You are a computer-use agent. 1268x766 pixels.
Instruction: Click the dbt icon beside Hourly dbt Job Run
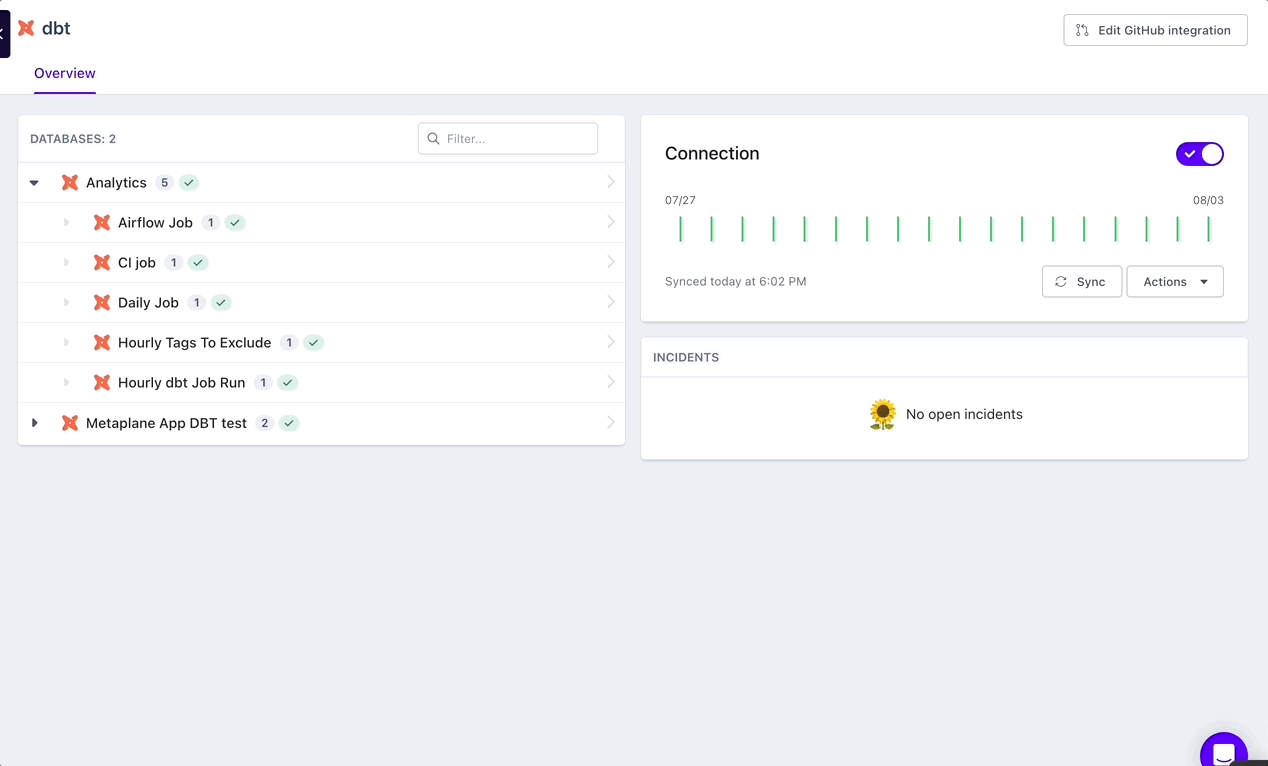point(102,383)
